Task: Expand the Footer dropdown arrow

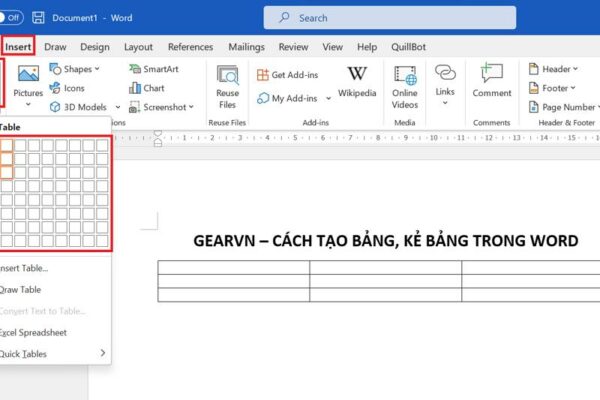Action: click(x=573, y=88)
